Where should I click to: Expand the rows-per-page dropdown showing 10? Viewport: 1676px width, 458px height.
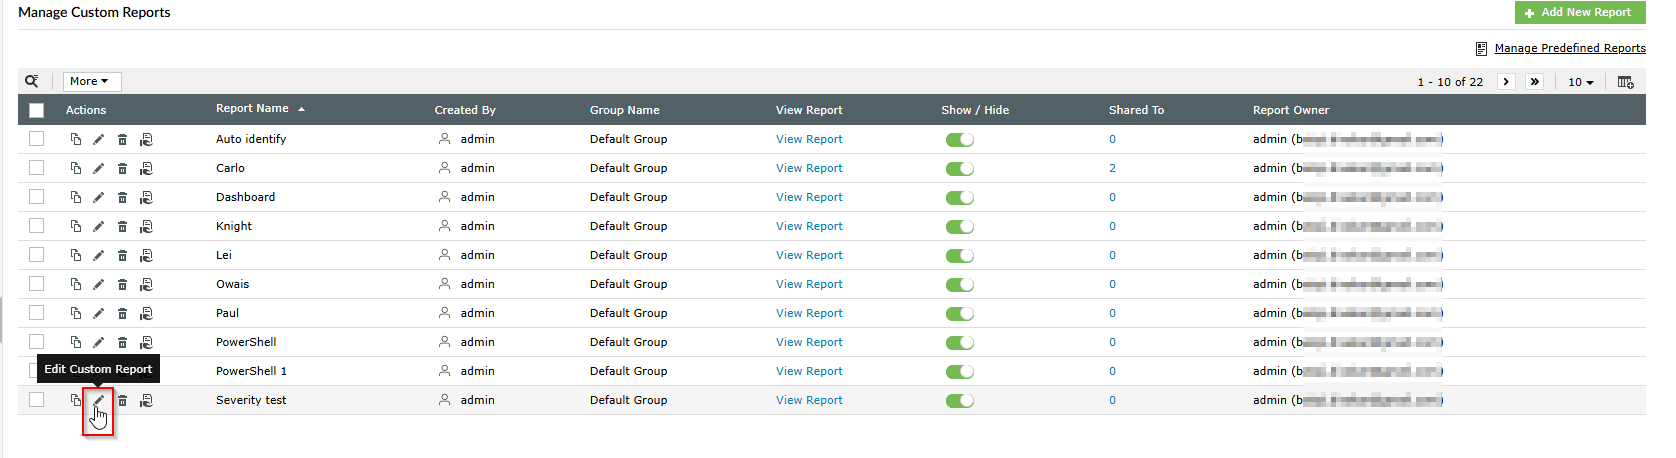1580,82
